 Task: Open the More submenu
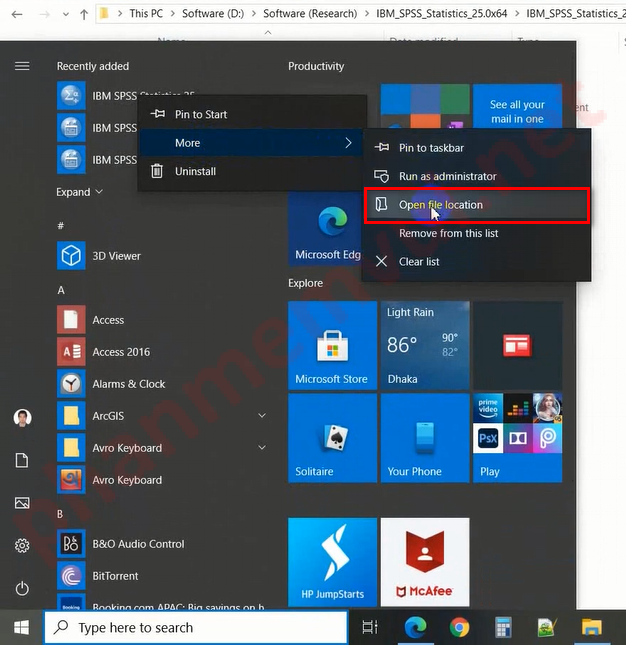click(251, 143)
